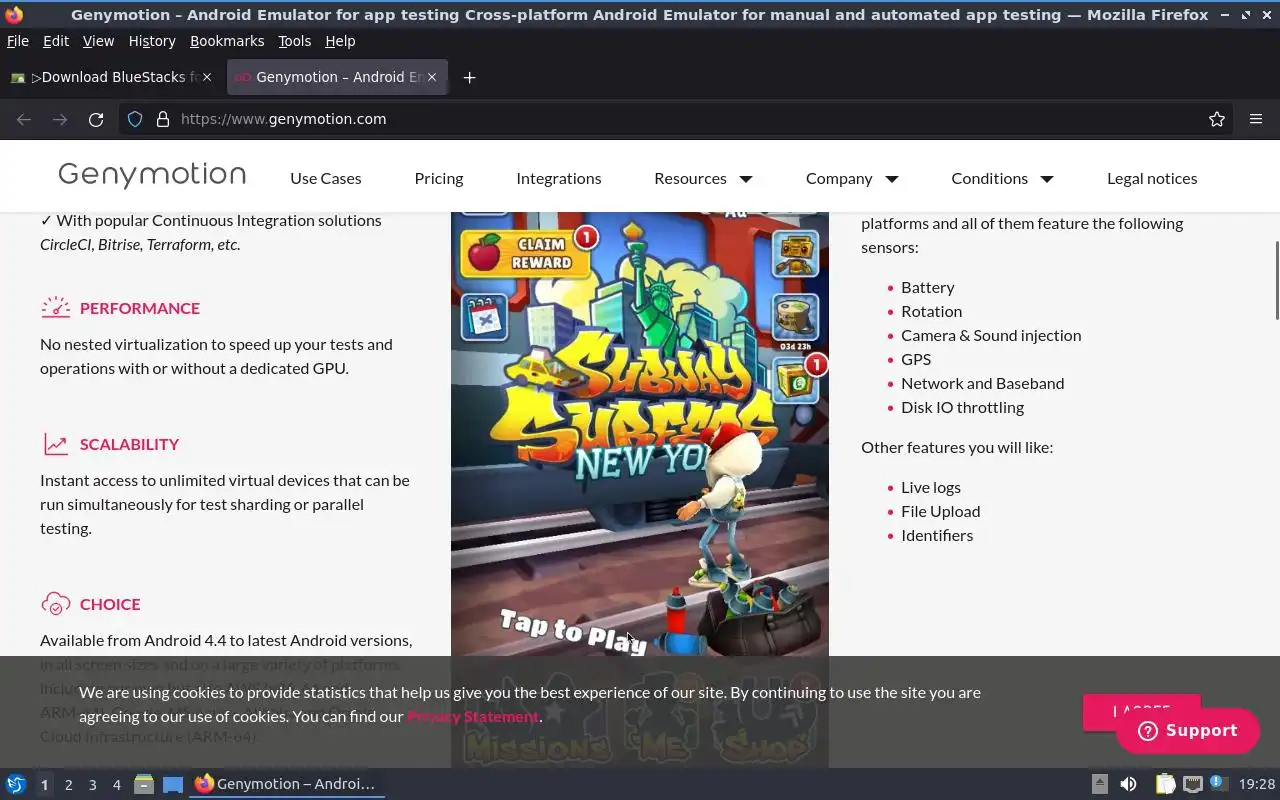Click the PERFORMANCE heading
The height and width of the screenshot is (800, 1280).
click(x=140, y=308)
